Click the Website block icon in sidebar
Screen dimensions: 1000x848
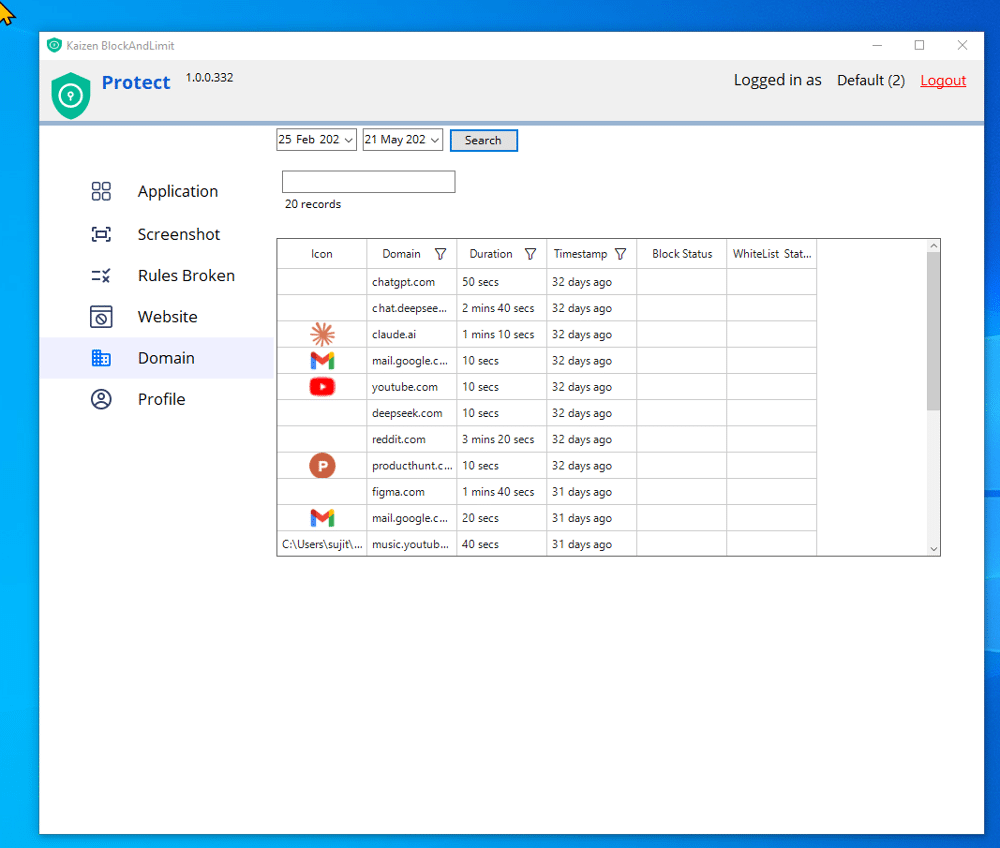[101, 317]
